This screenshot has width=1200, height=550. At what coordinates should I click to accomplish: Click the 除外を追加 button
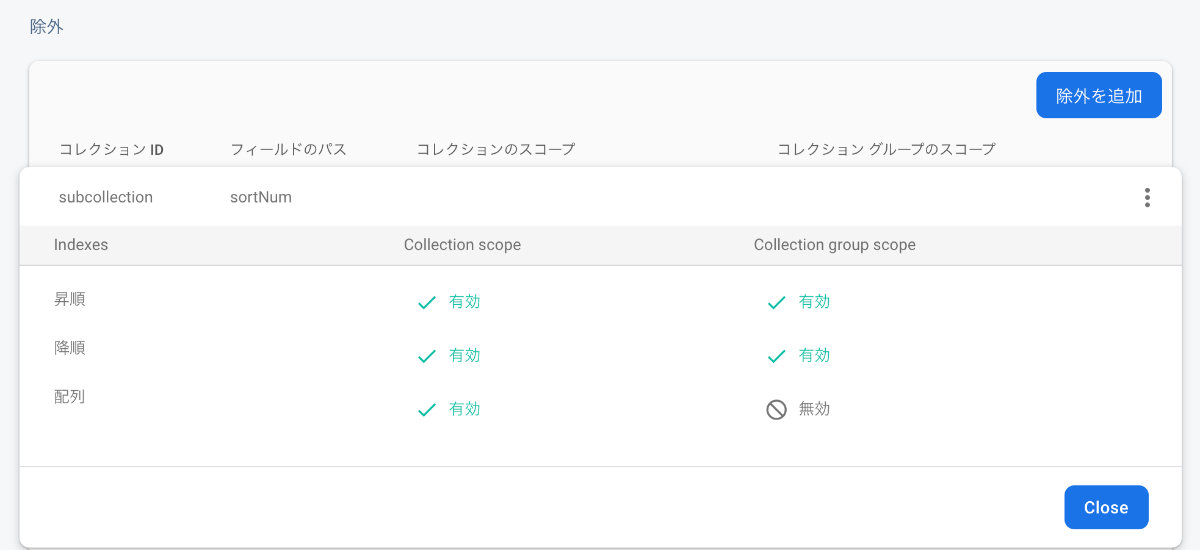1098,96
